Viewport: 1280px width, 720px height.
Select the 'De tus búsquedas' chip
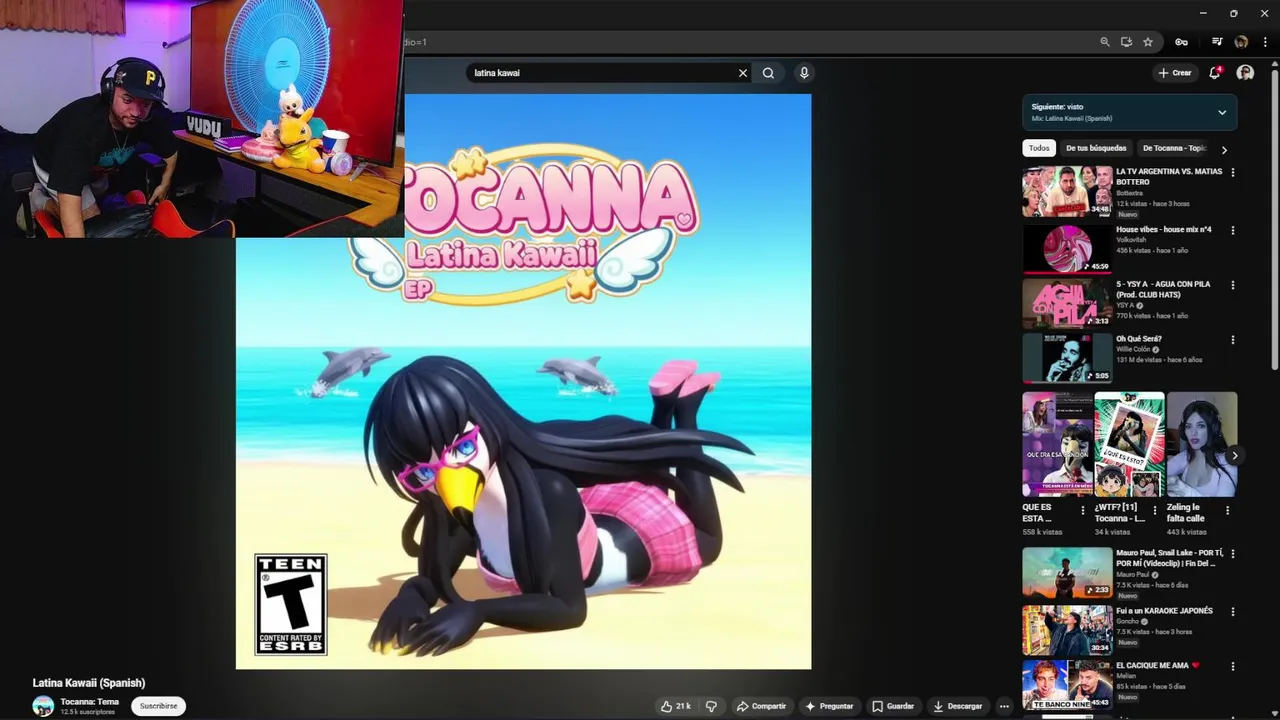pyautogui.click(x=1096, y=148)
